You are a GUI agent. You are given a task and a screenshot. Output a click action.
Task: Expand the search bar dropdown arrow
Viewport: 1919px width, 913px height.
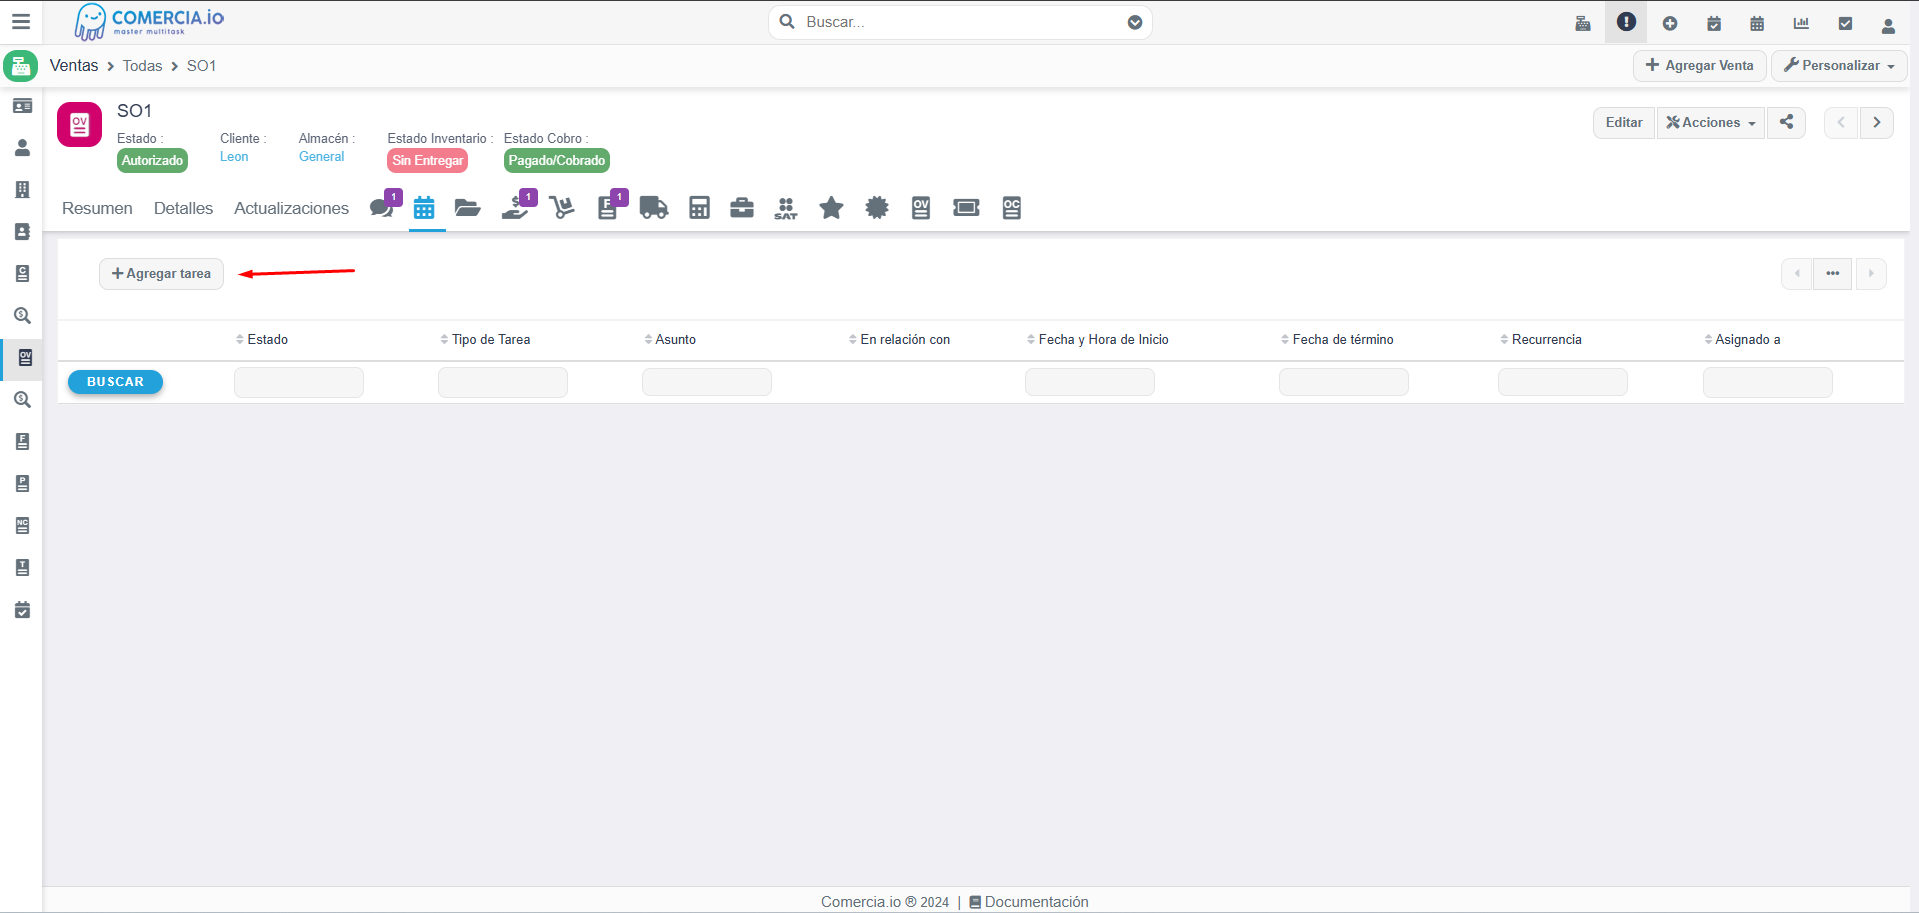[1135, 22]
